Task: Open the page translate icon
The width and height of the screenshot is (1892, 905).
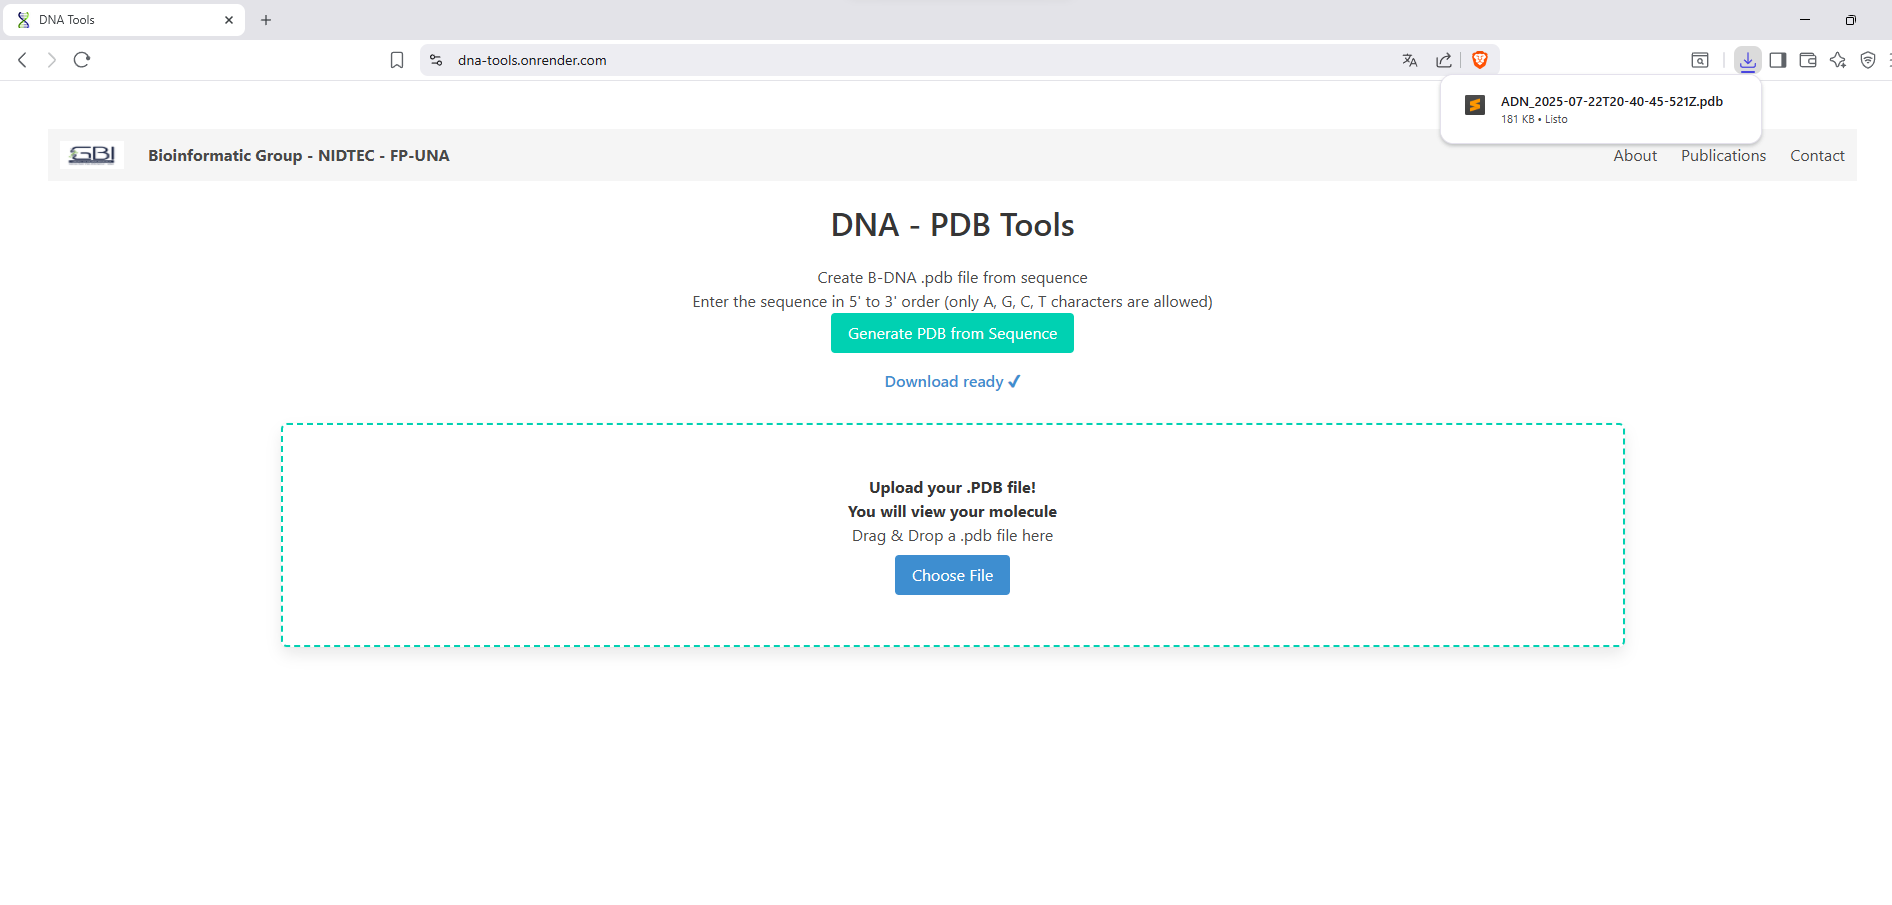Action: coord(1410,60)
